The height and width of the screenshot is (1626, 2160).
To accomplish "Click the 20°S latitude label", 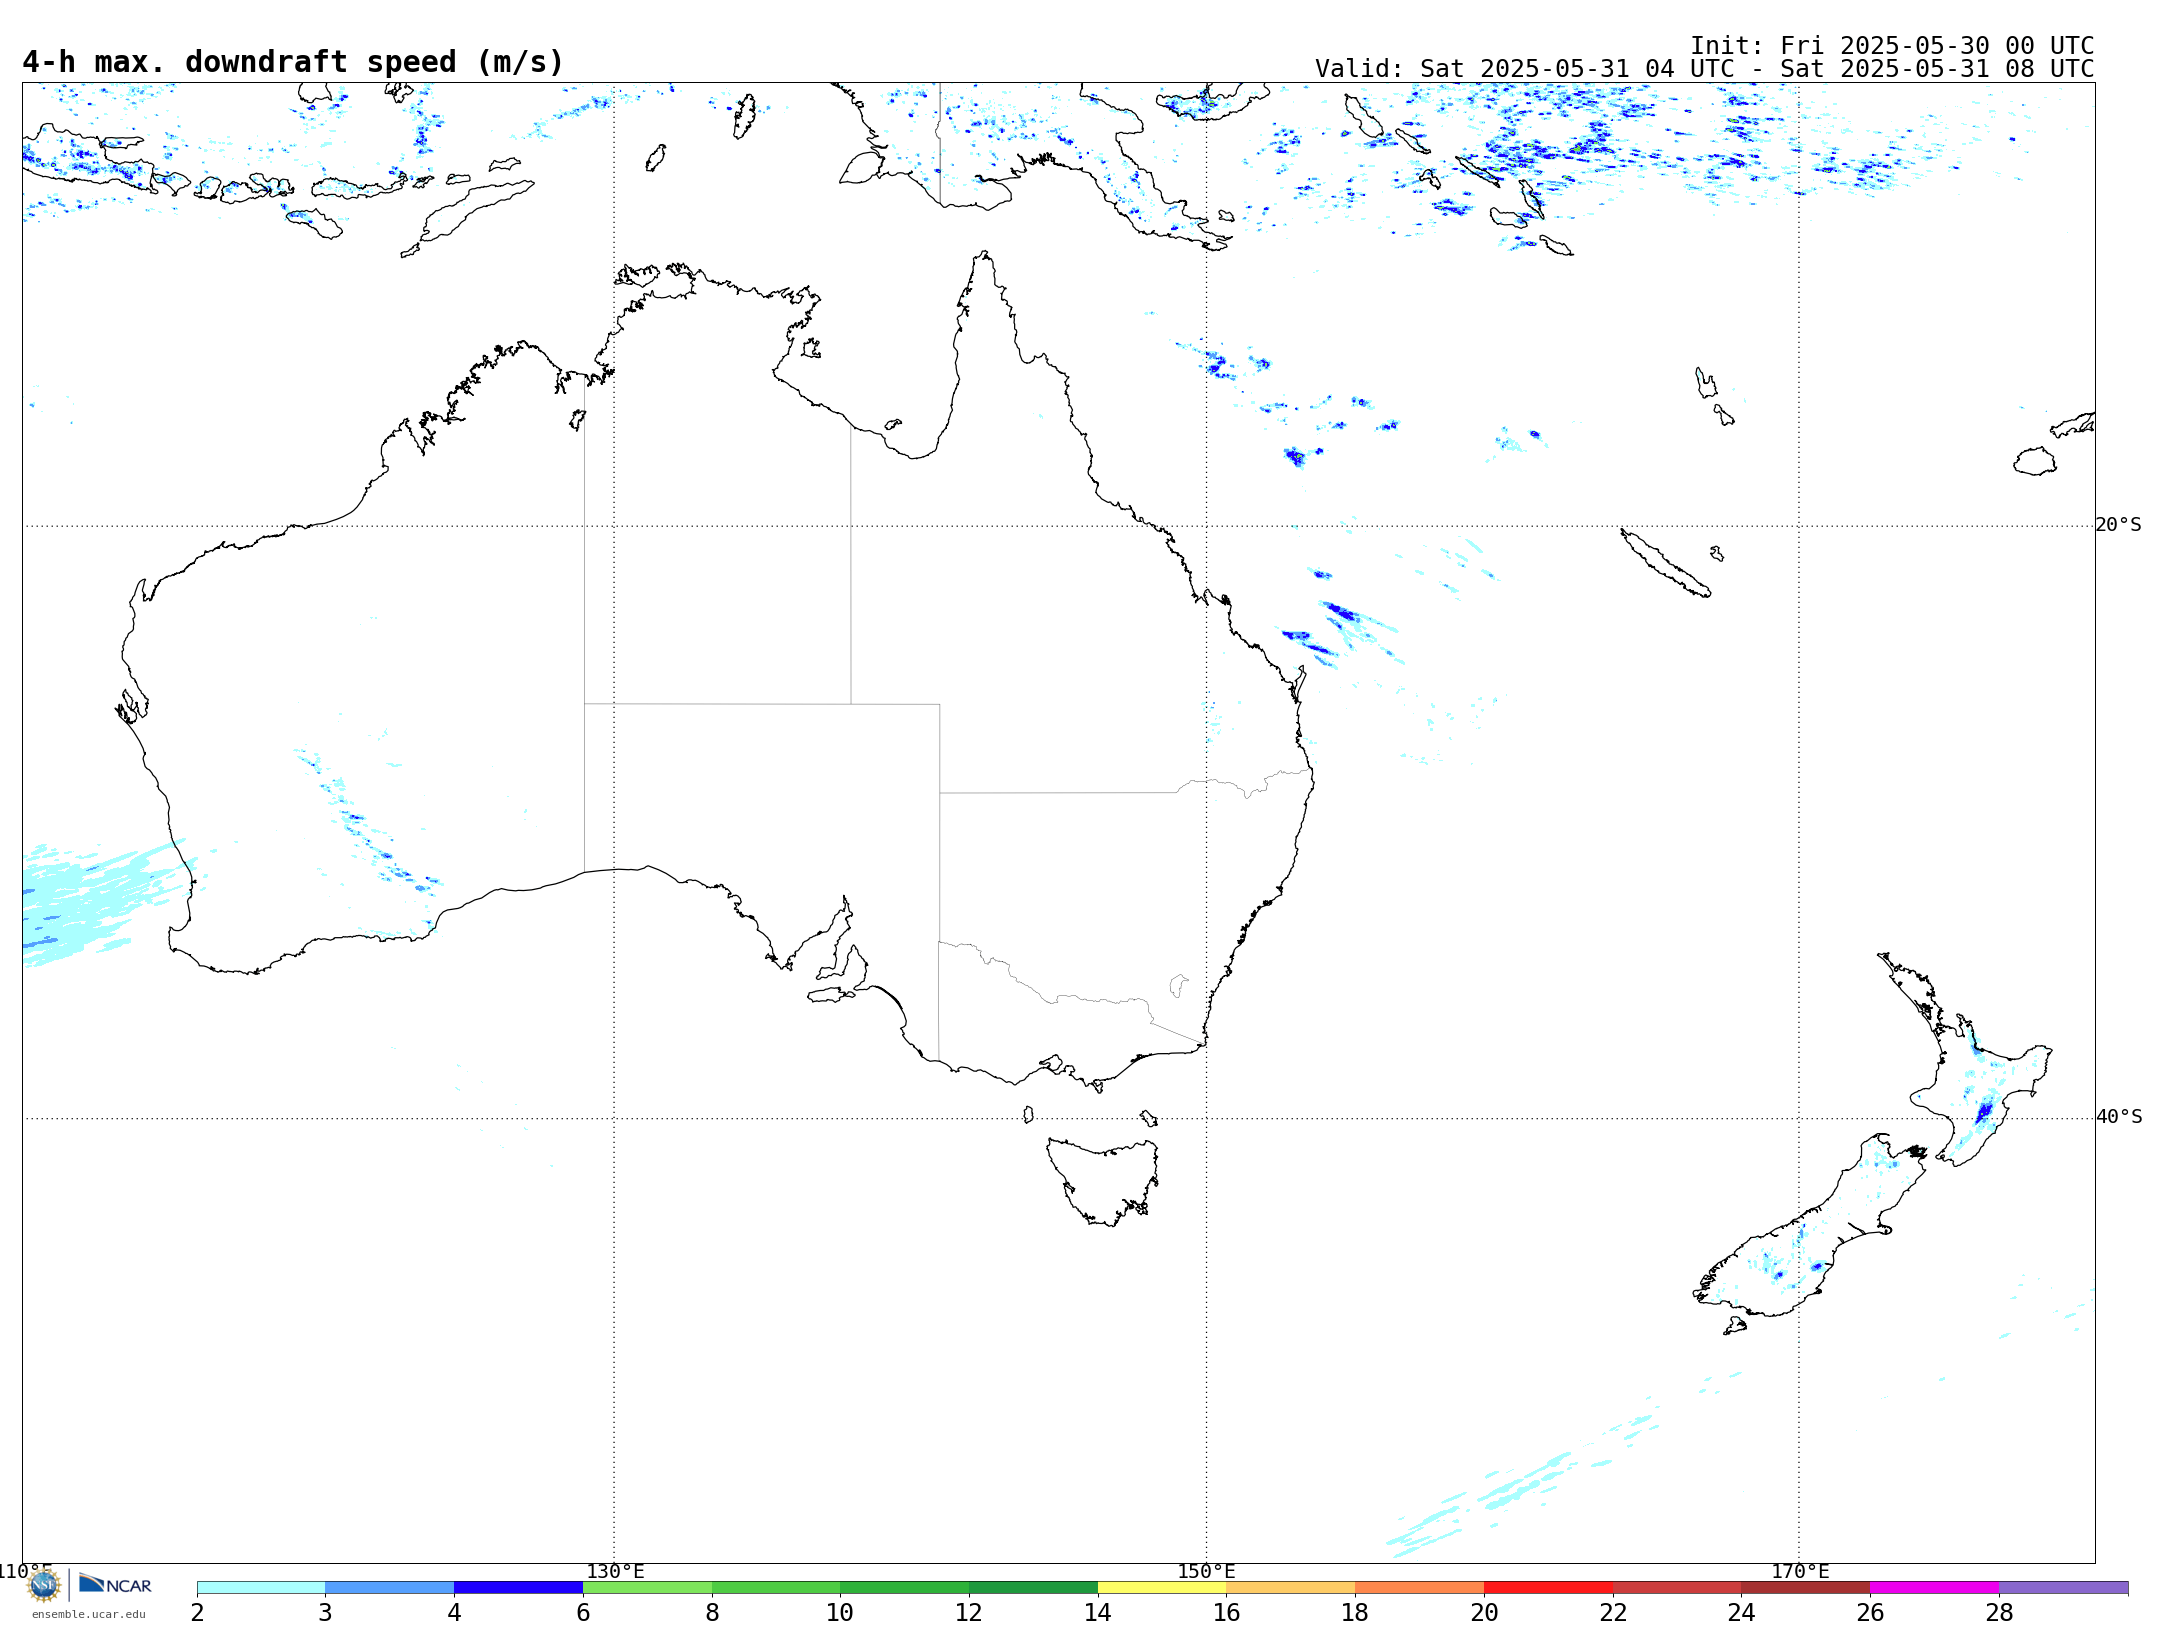I will point(2118,525).
